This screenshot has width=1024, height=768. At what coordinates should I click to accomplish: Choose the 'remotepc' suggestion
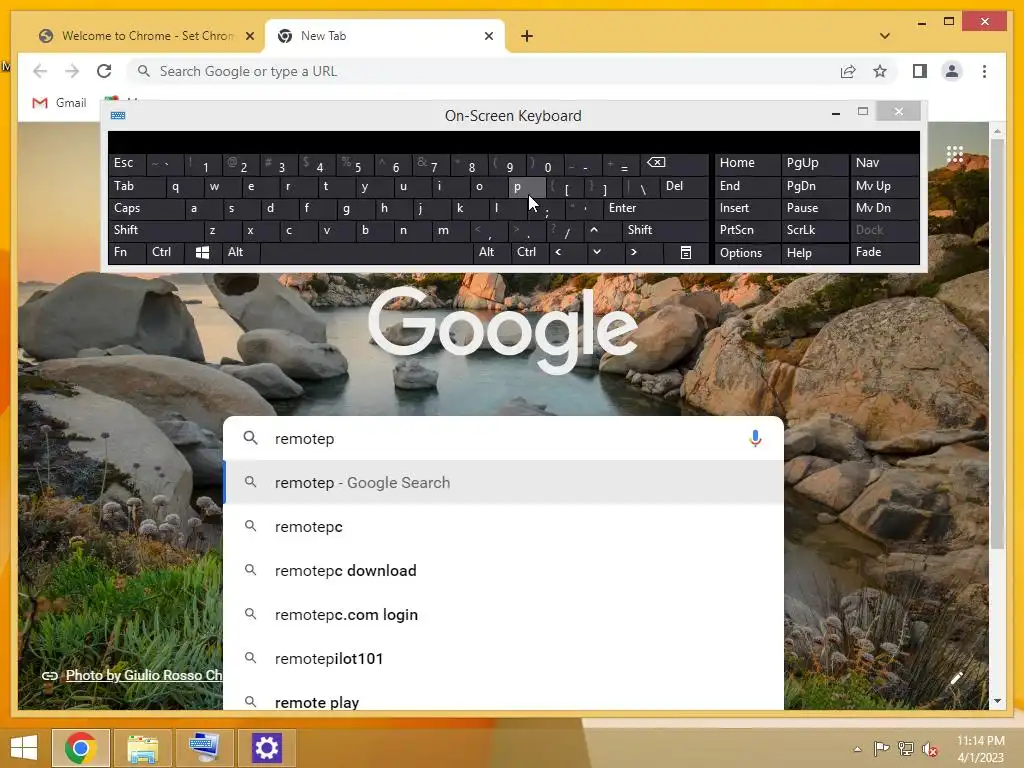503,526
